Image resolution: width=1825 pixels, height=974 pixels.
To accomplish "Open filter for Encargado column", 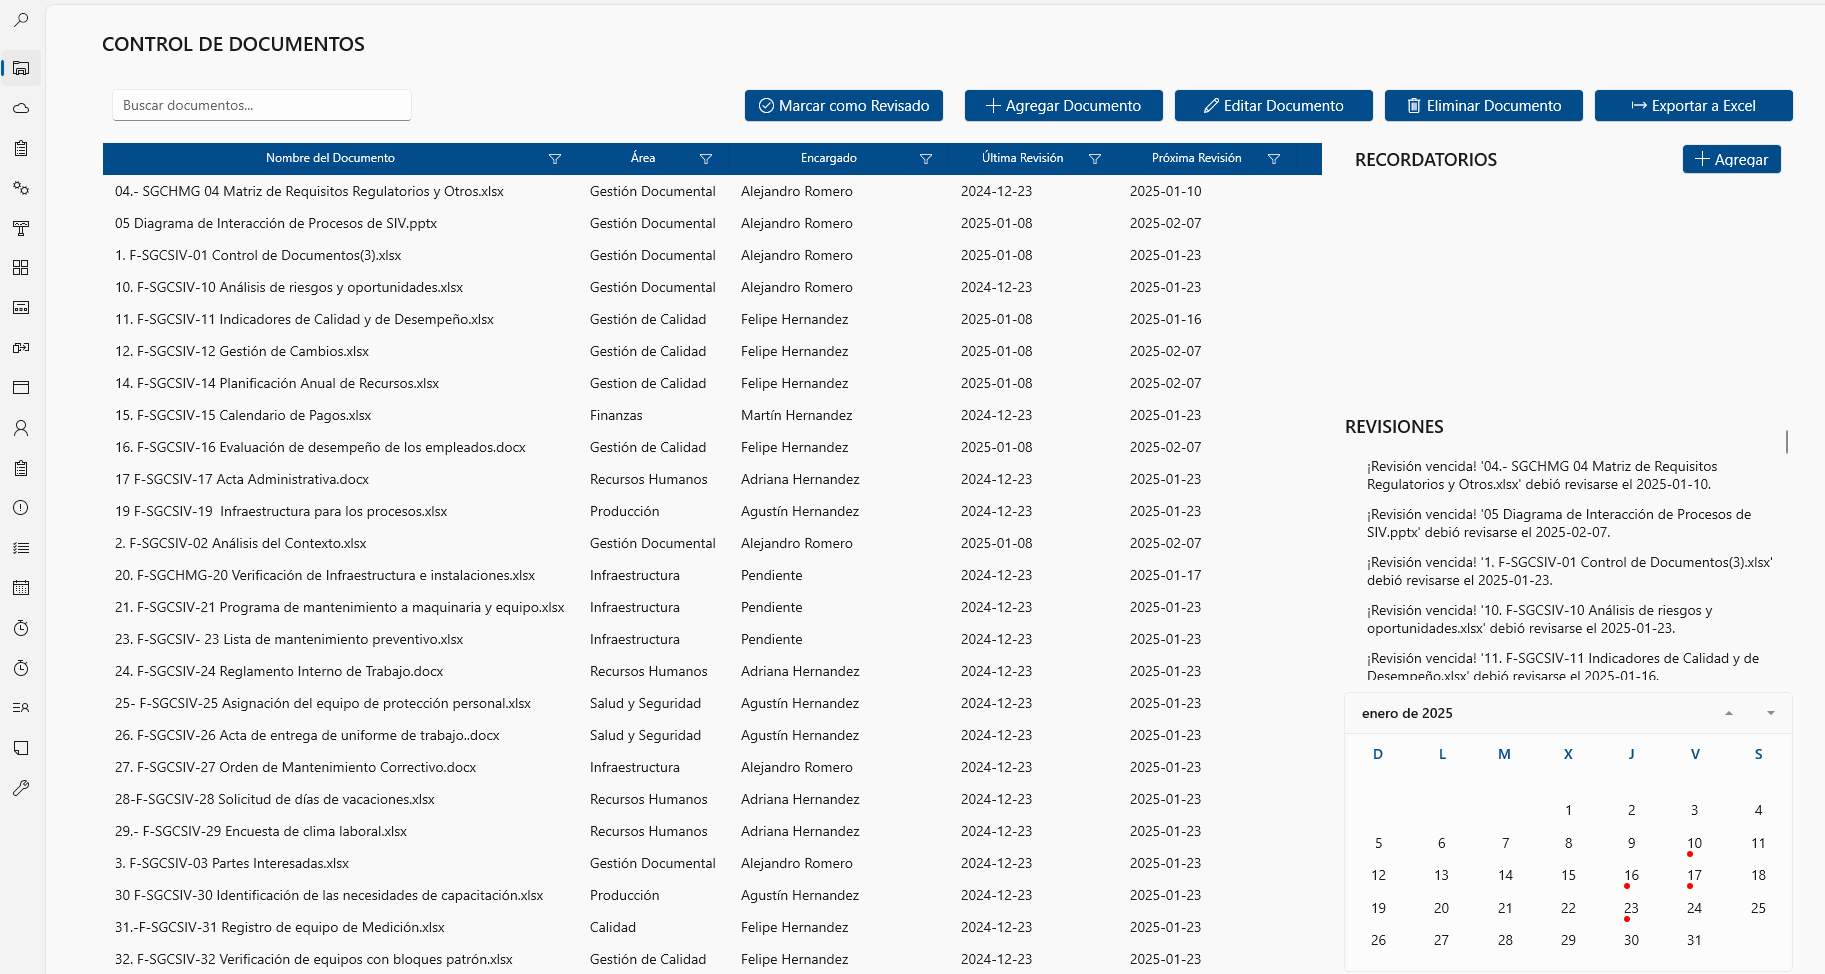I will [926, 159].
